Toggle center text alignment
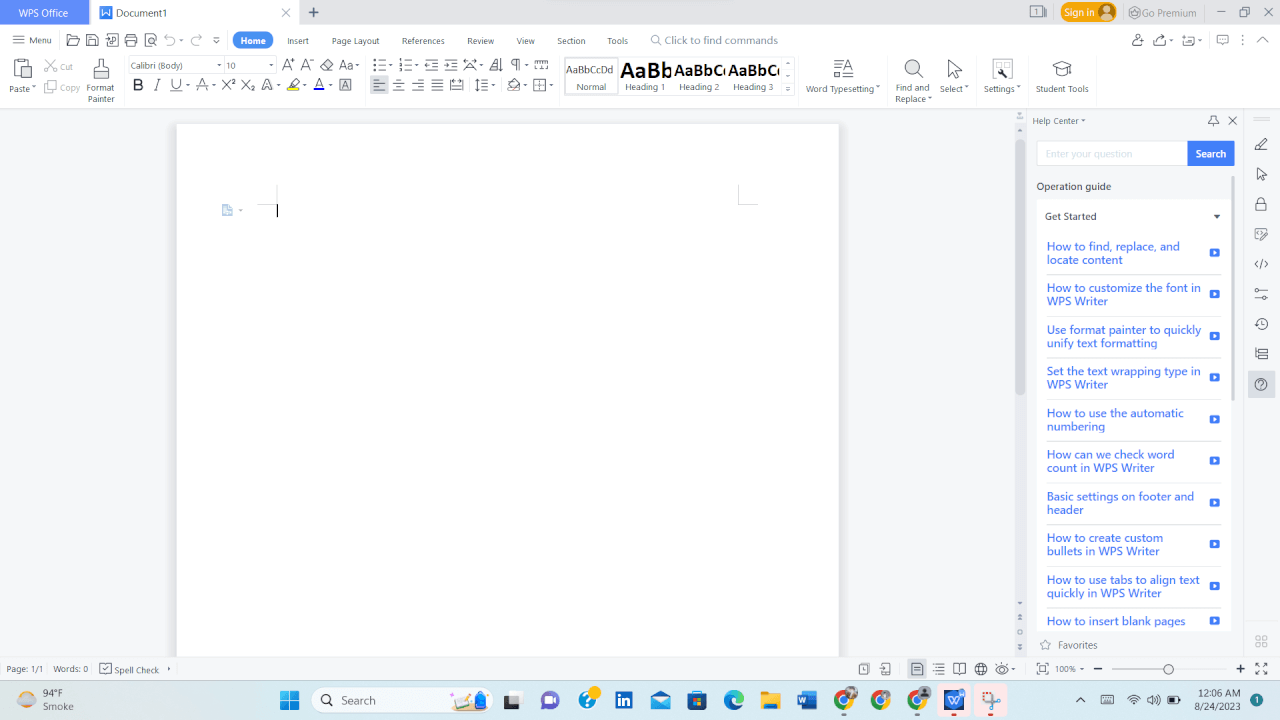 click(x=398, y=85)
